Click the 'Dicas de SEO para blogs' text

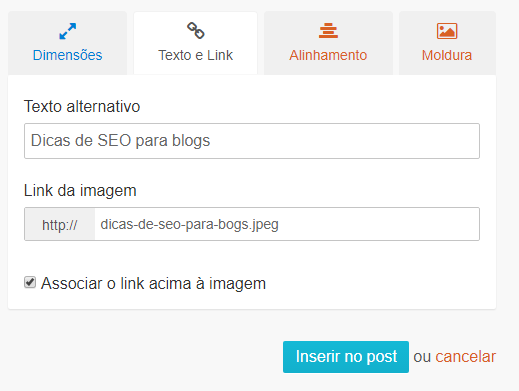click(120, 141)
